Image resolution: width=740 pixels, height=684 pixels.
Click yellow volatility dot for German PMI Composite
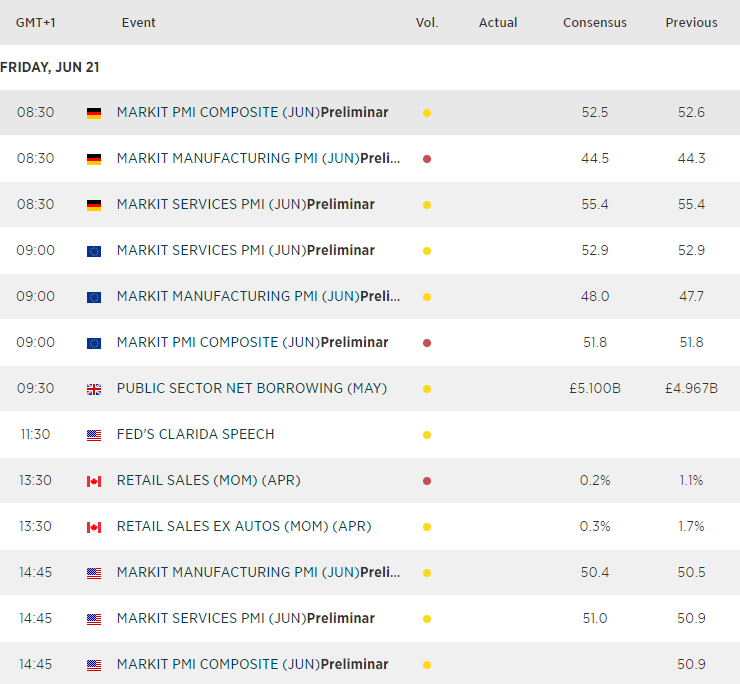(x=427, y=113)
